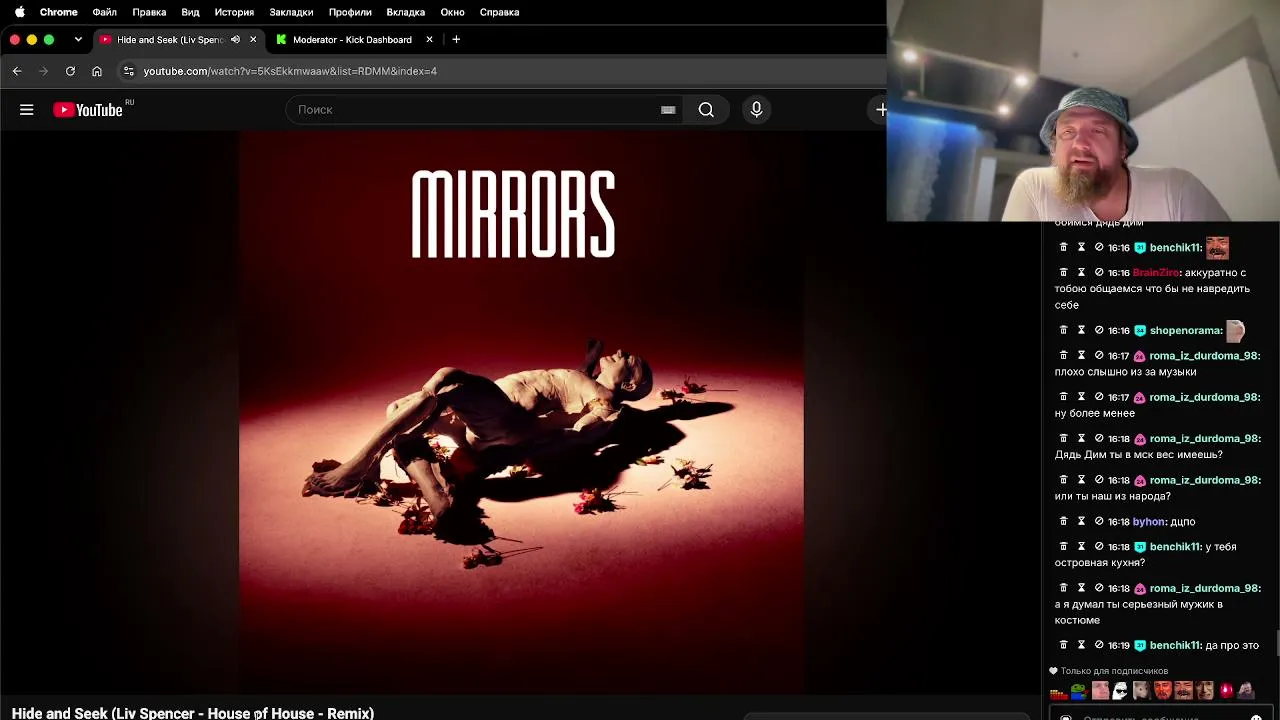Timeout author of "ну более менее" message
The image size is (1280, 720).
(x=1081, y=397)
